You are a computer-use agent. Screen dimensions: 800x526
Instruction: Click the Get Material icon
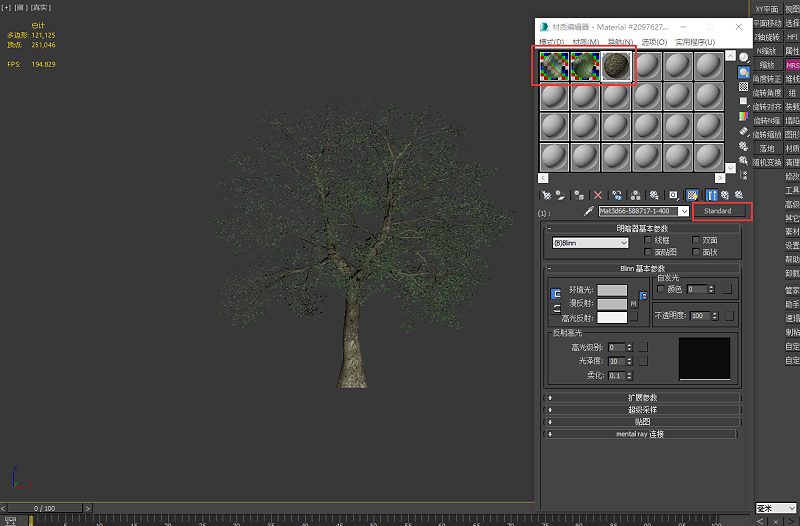pos(546,195)
